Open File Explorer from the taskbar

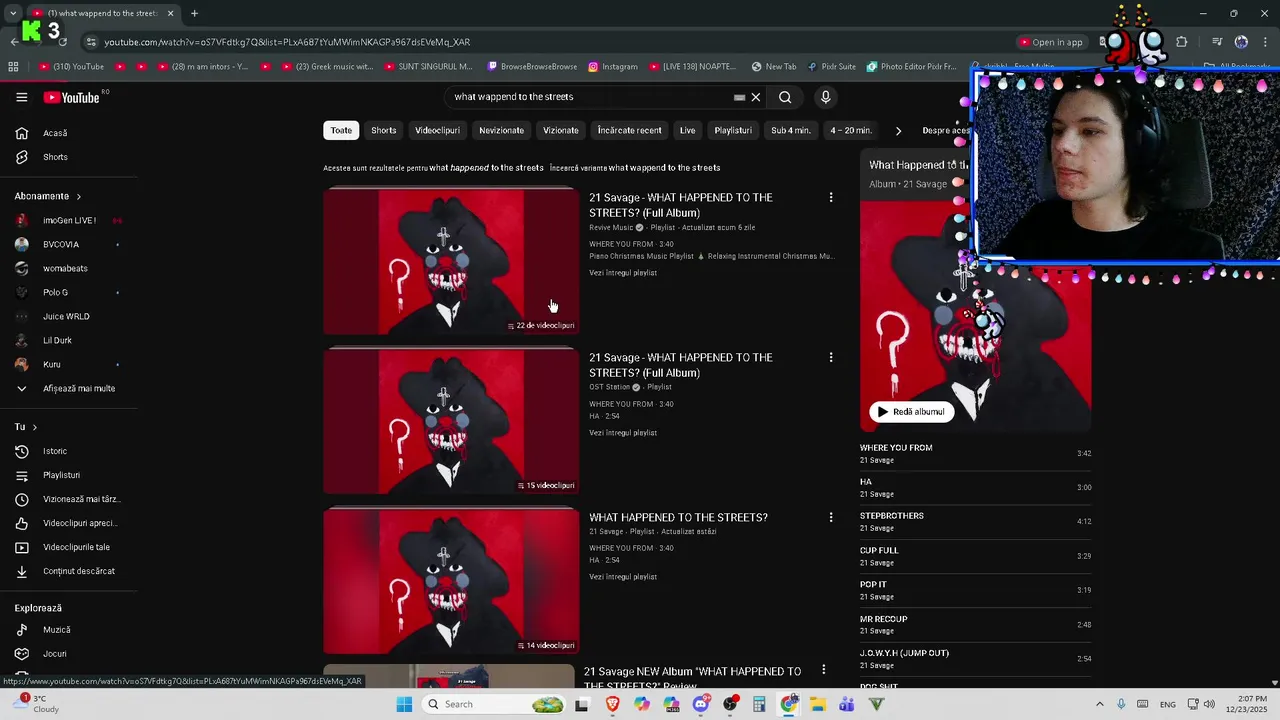click(x=817, y=704)
